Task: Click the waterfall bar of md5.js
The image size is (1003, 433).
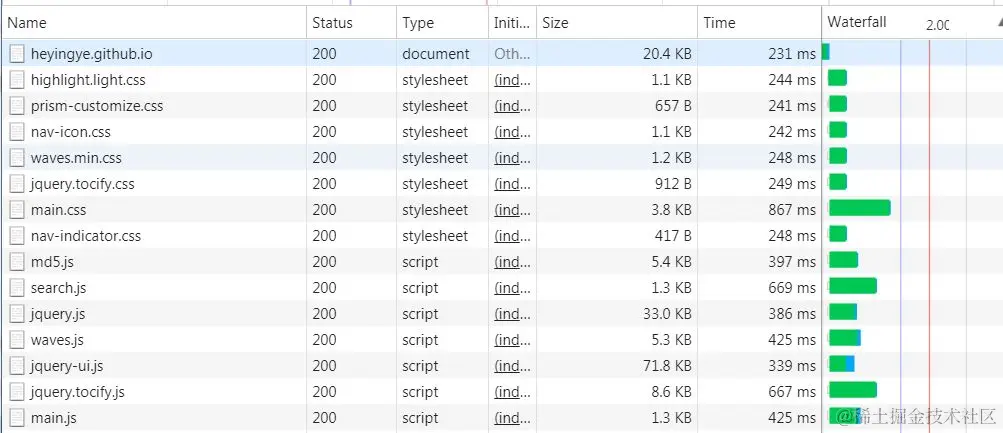Action: 842,260
